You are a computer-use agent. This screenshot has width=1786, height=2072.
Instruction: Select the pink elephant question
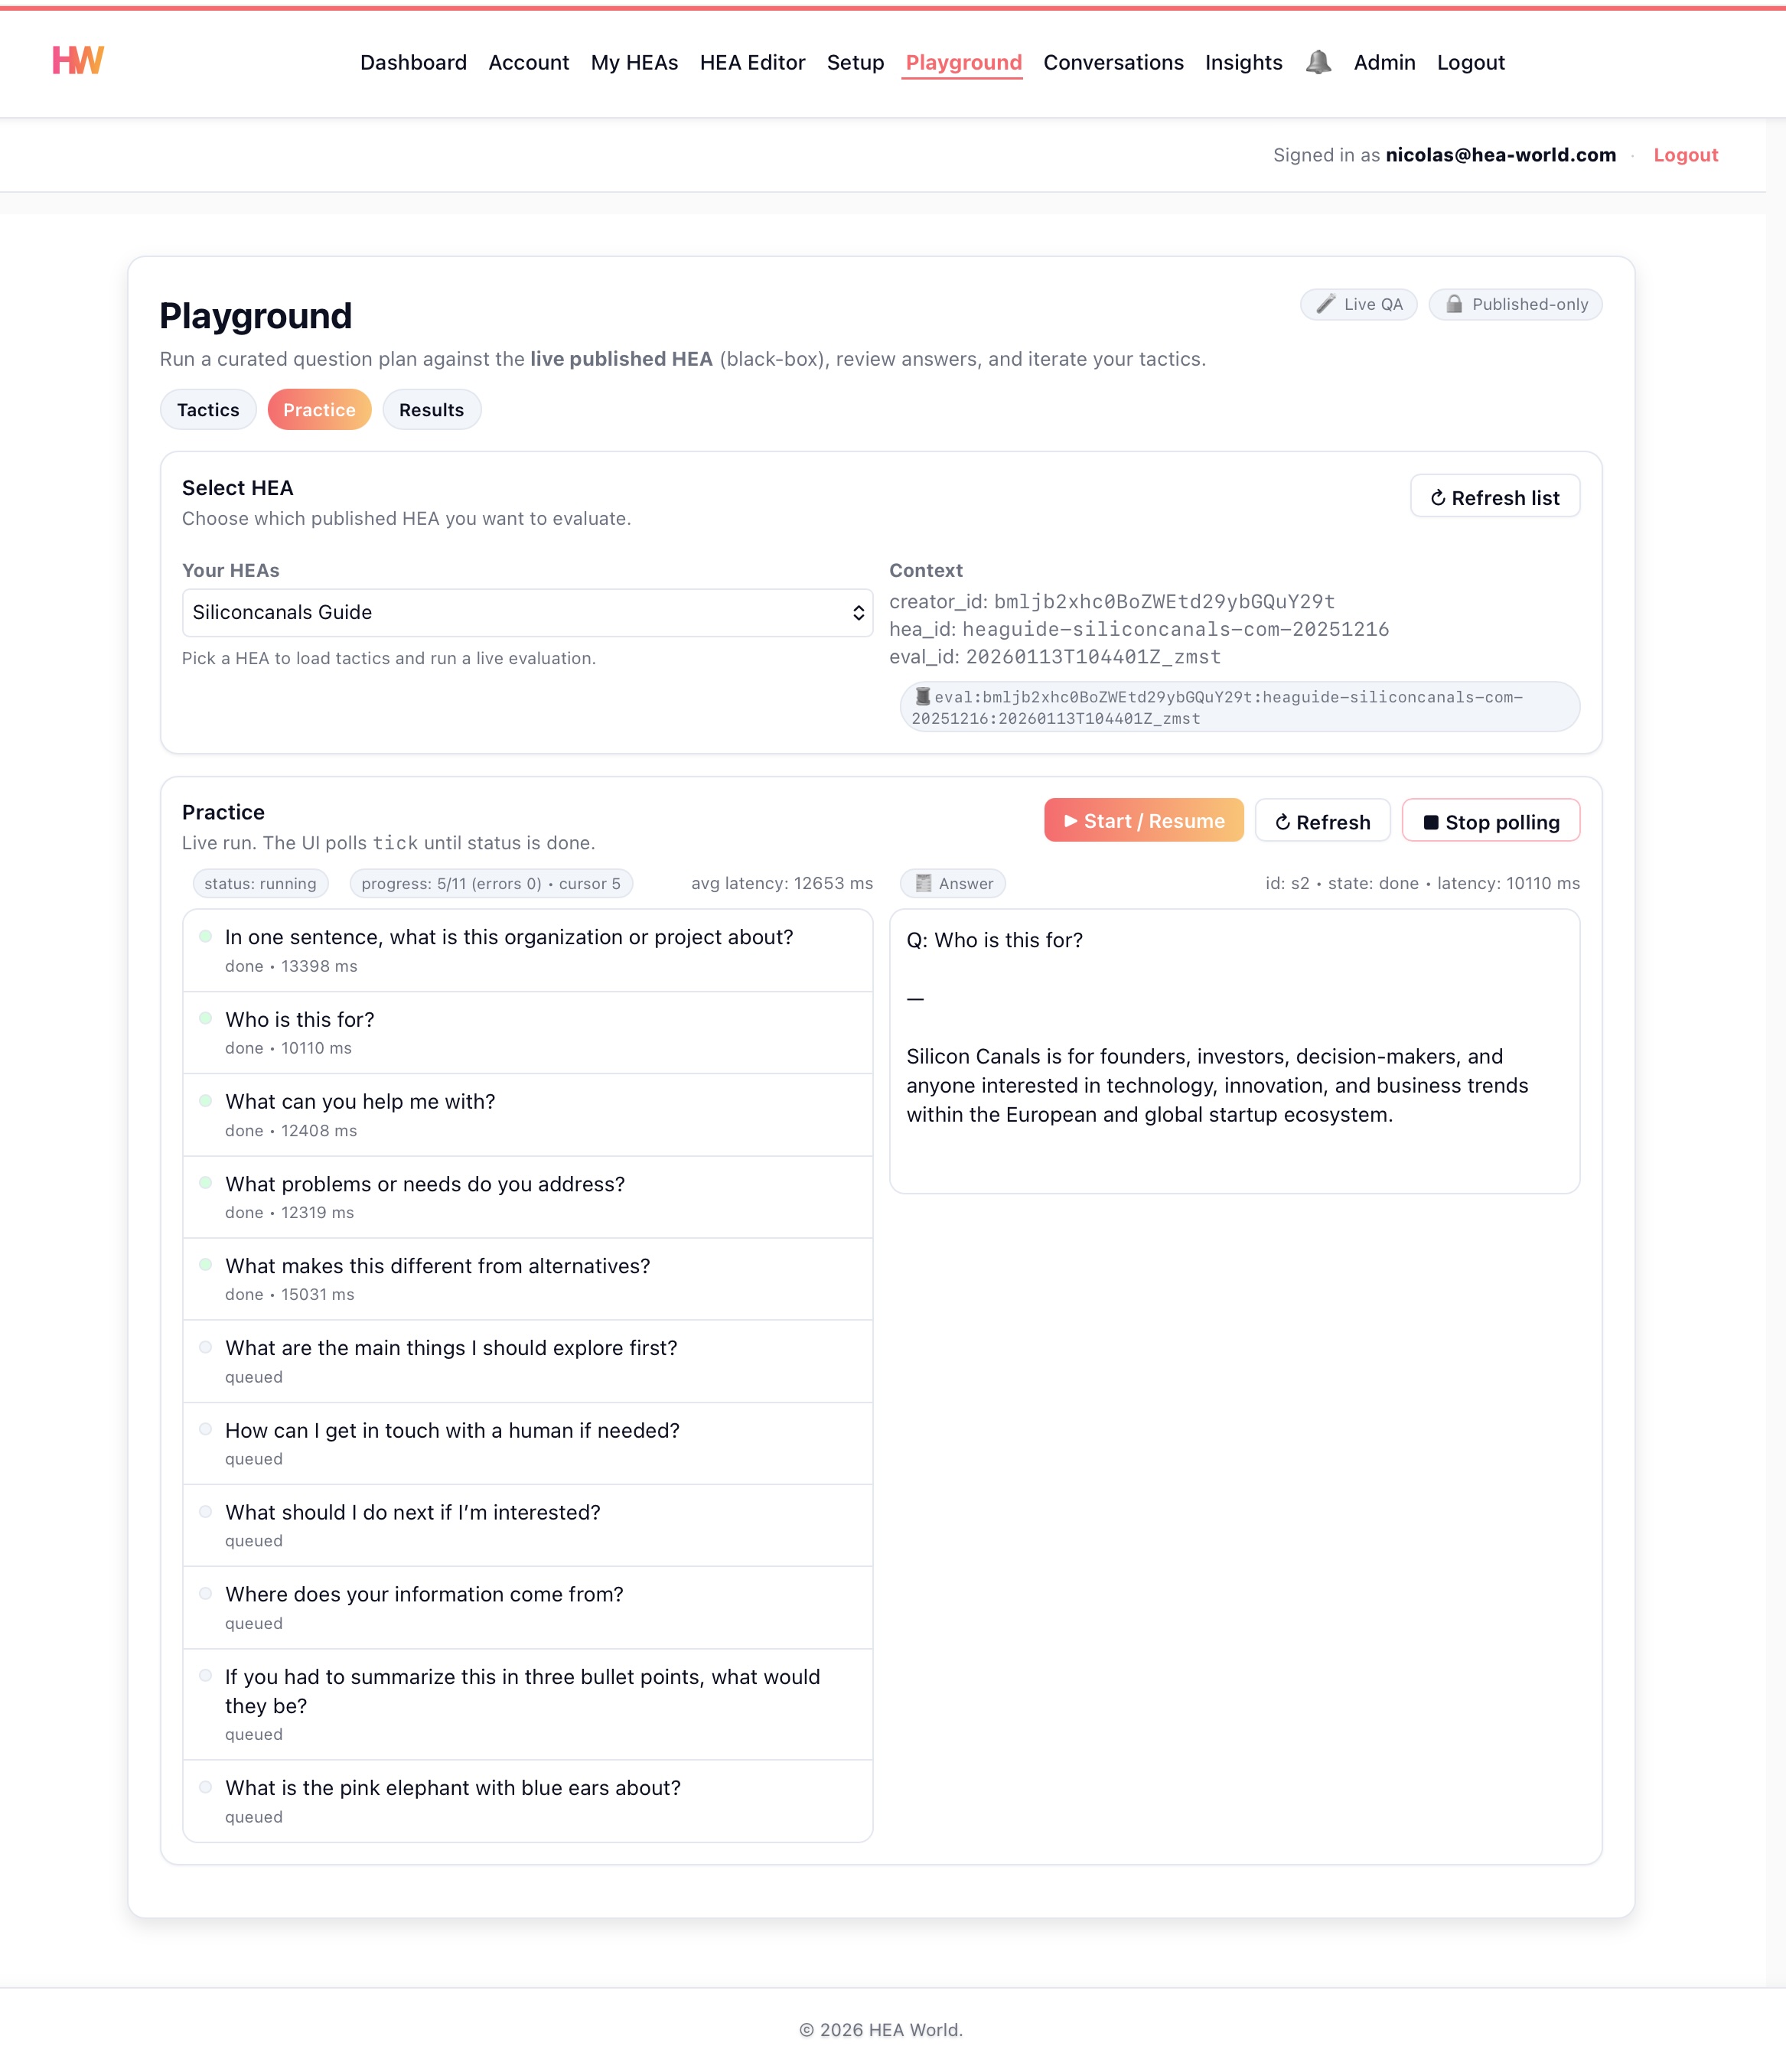click(452, 1787)
